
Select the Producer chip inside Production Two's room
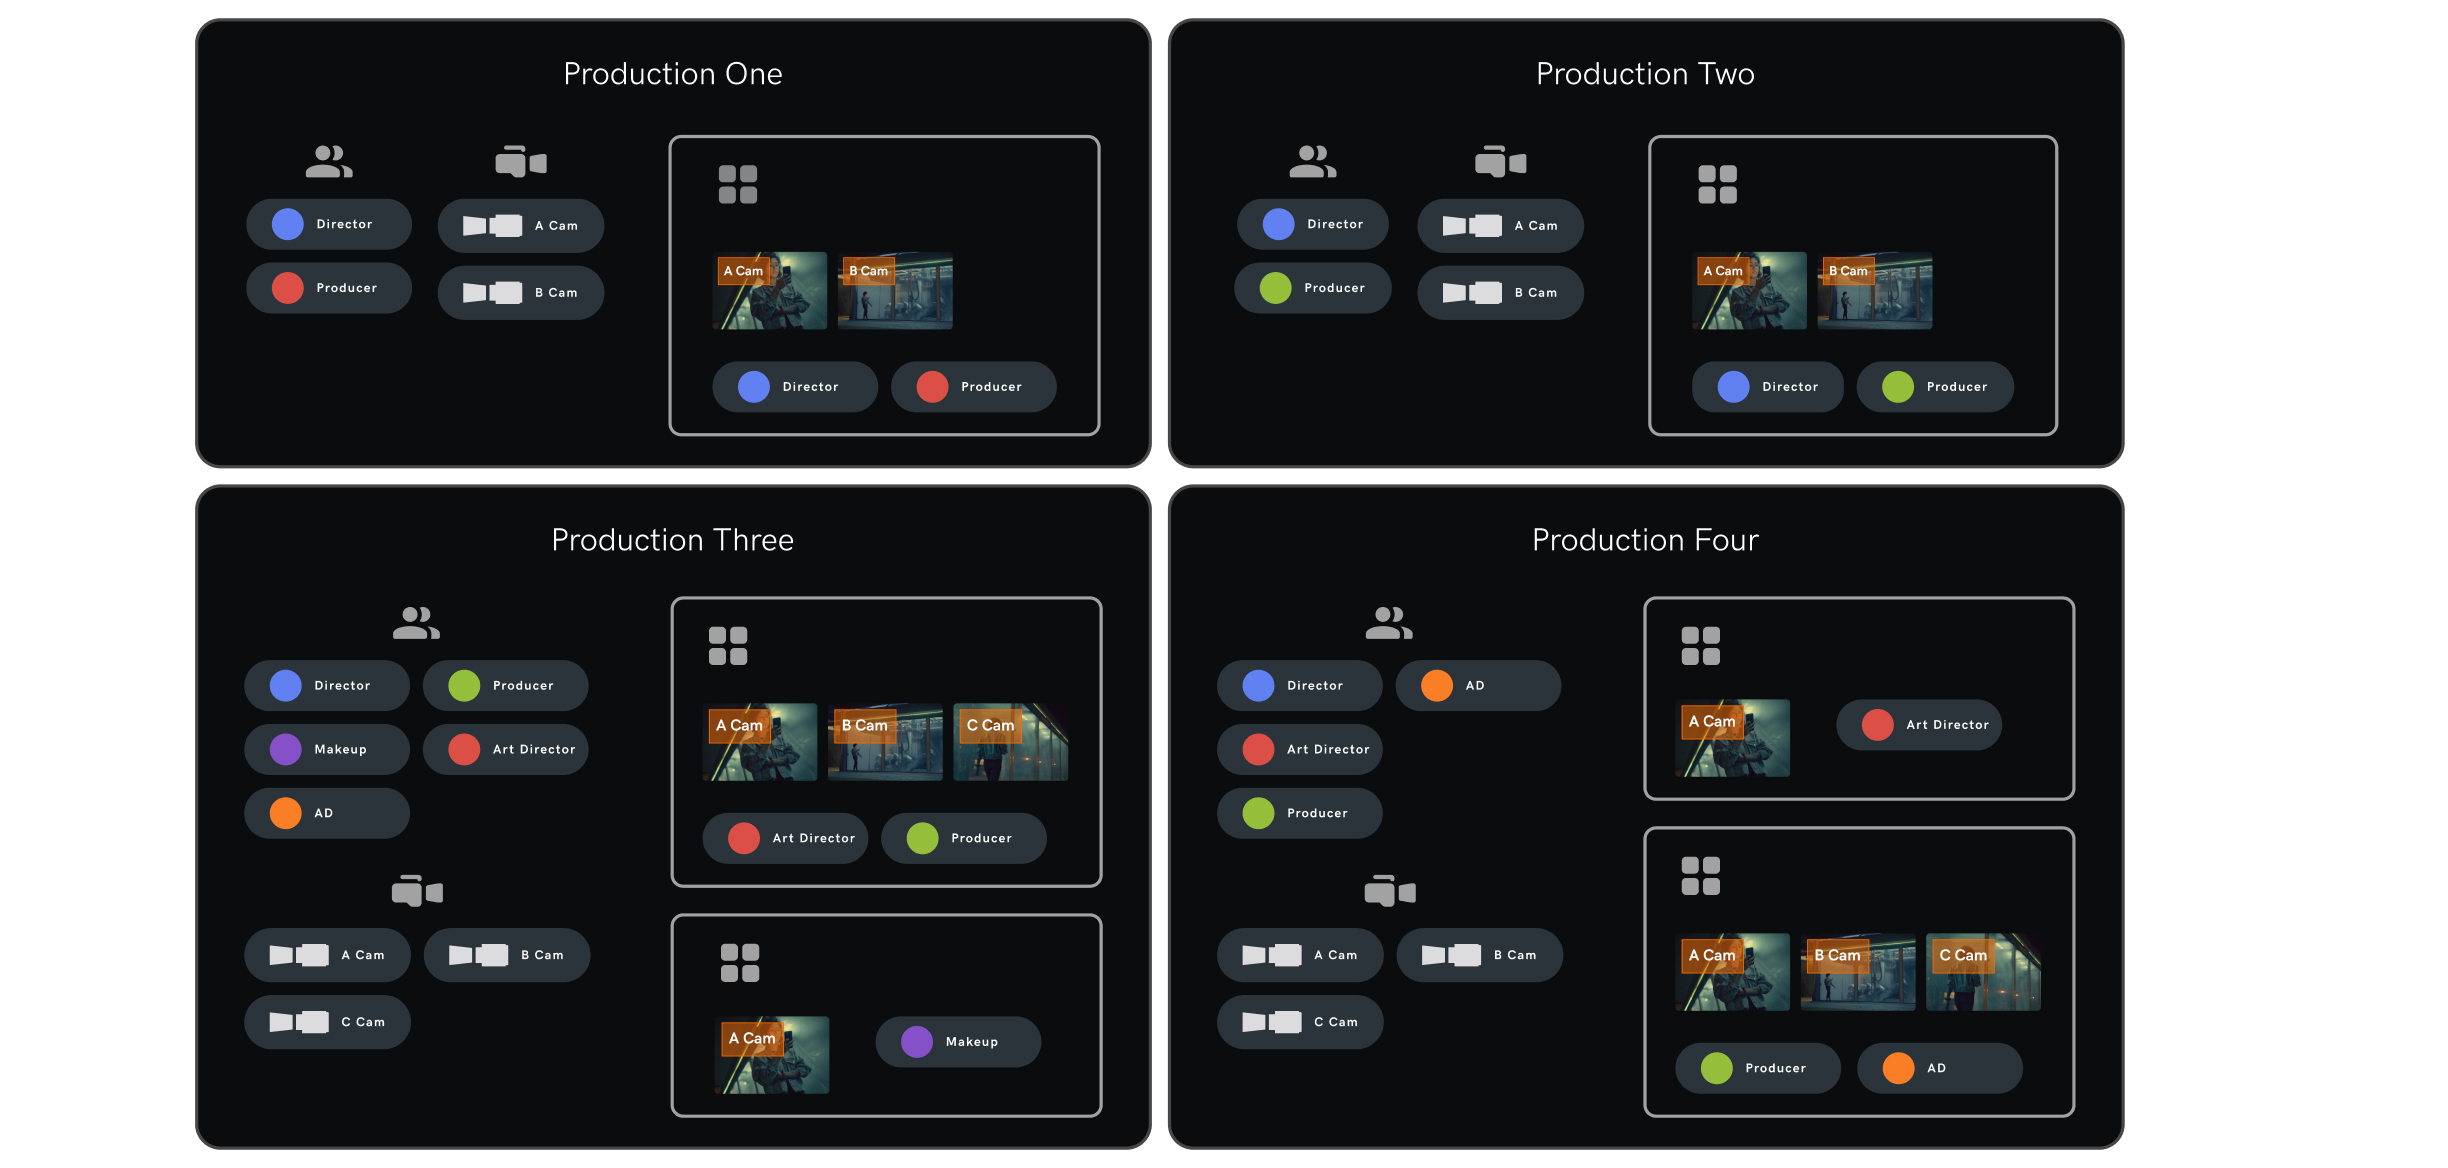(1934, 387)
